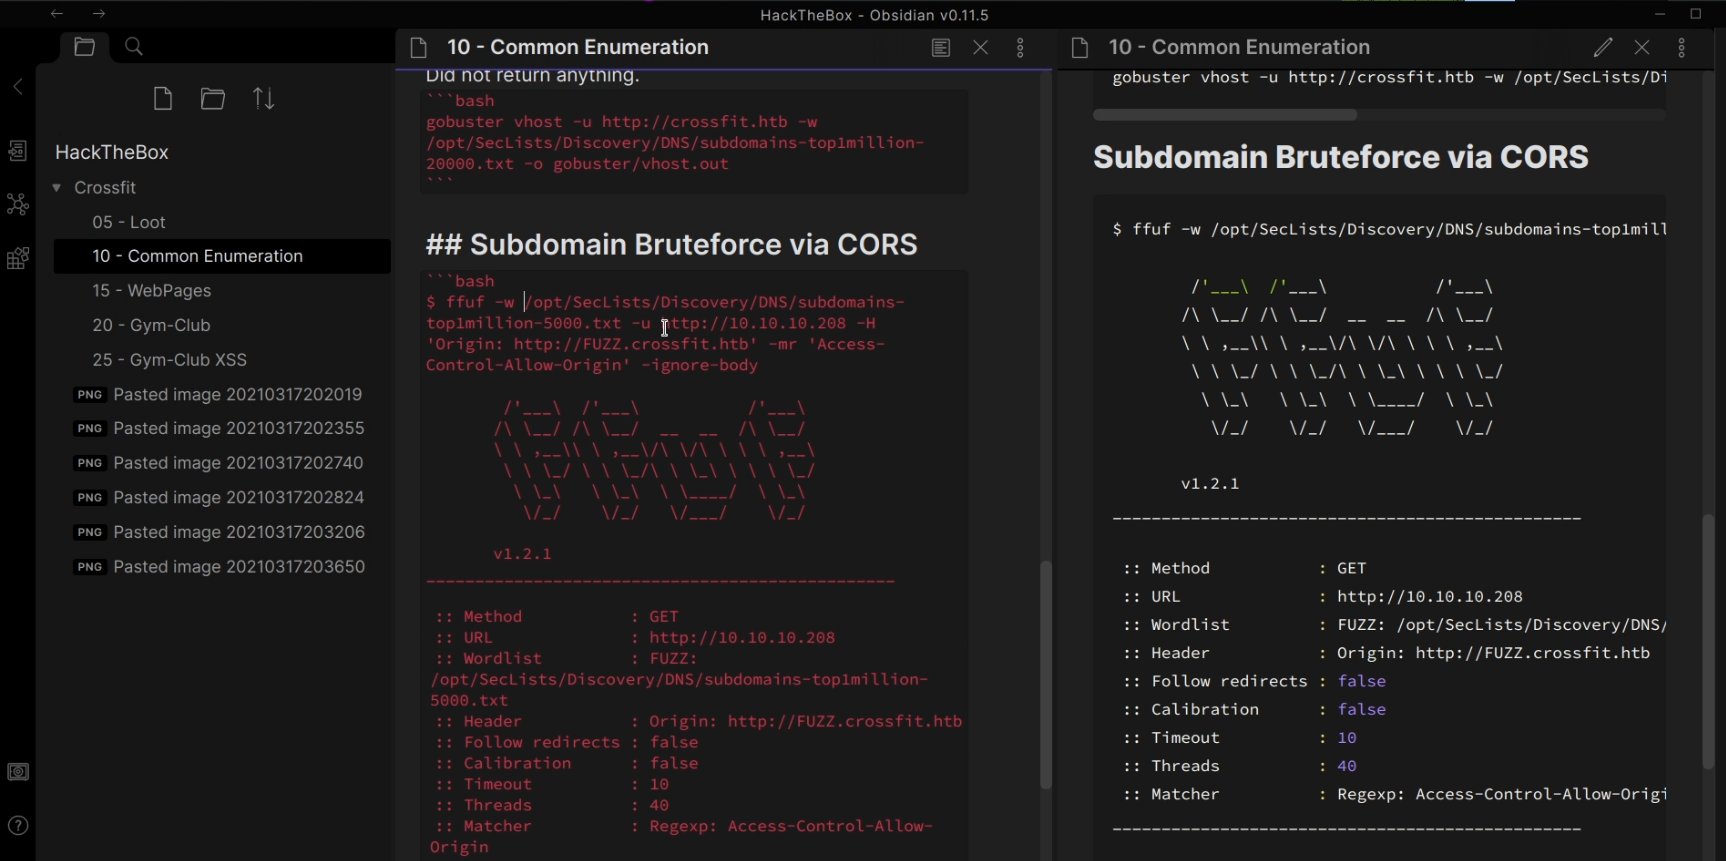The image size is (1726, 861).
Task: Click 'v1.2.1' version text in preview
Action: point(1210,484)
